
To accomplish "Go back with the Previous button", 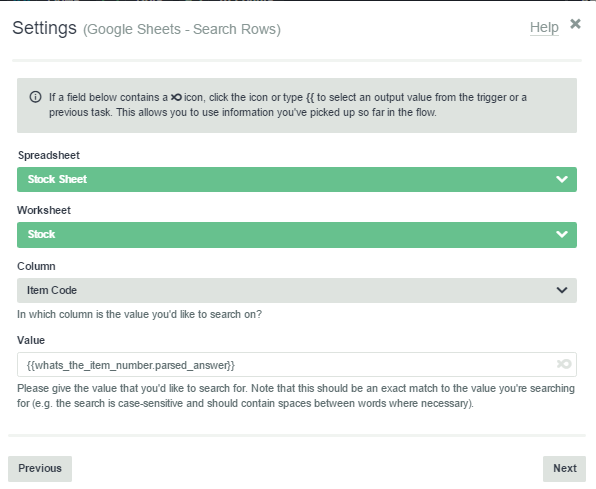I will 40,468.
